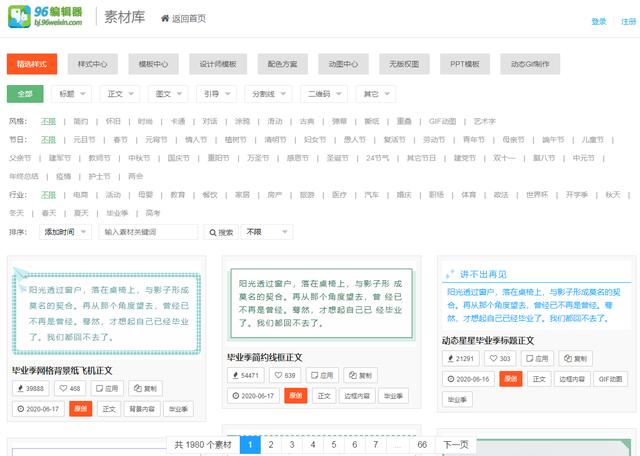Click 原创 tag on 毕业季简约线框正文 card
Viewport: 640px width, 456px height.
(296, 396)
